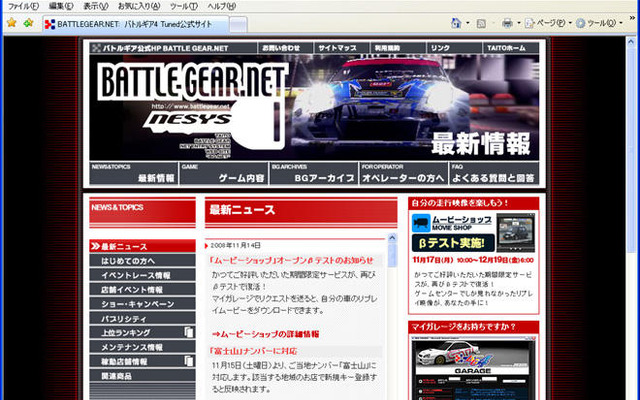Viewport: 640px width, 400px height.
Task: Open the ムービーショップ MOVIE SHOP title link
Action: [x=462, y=222]
